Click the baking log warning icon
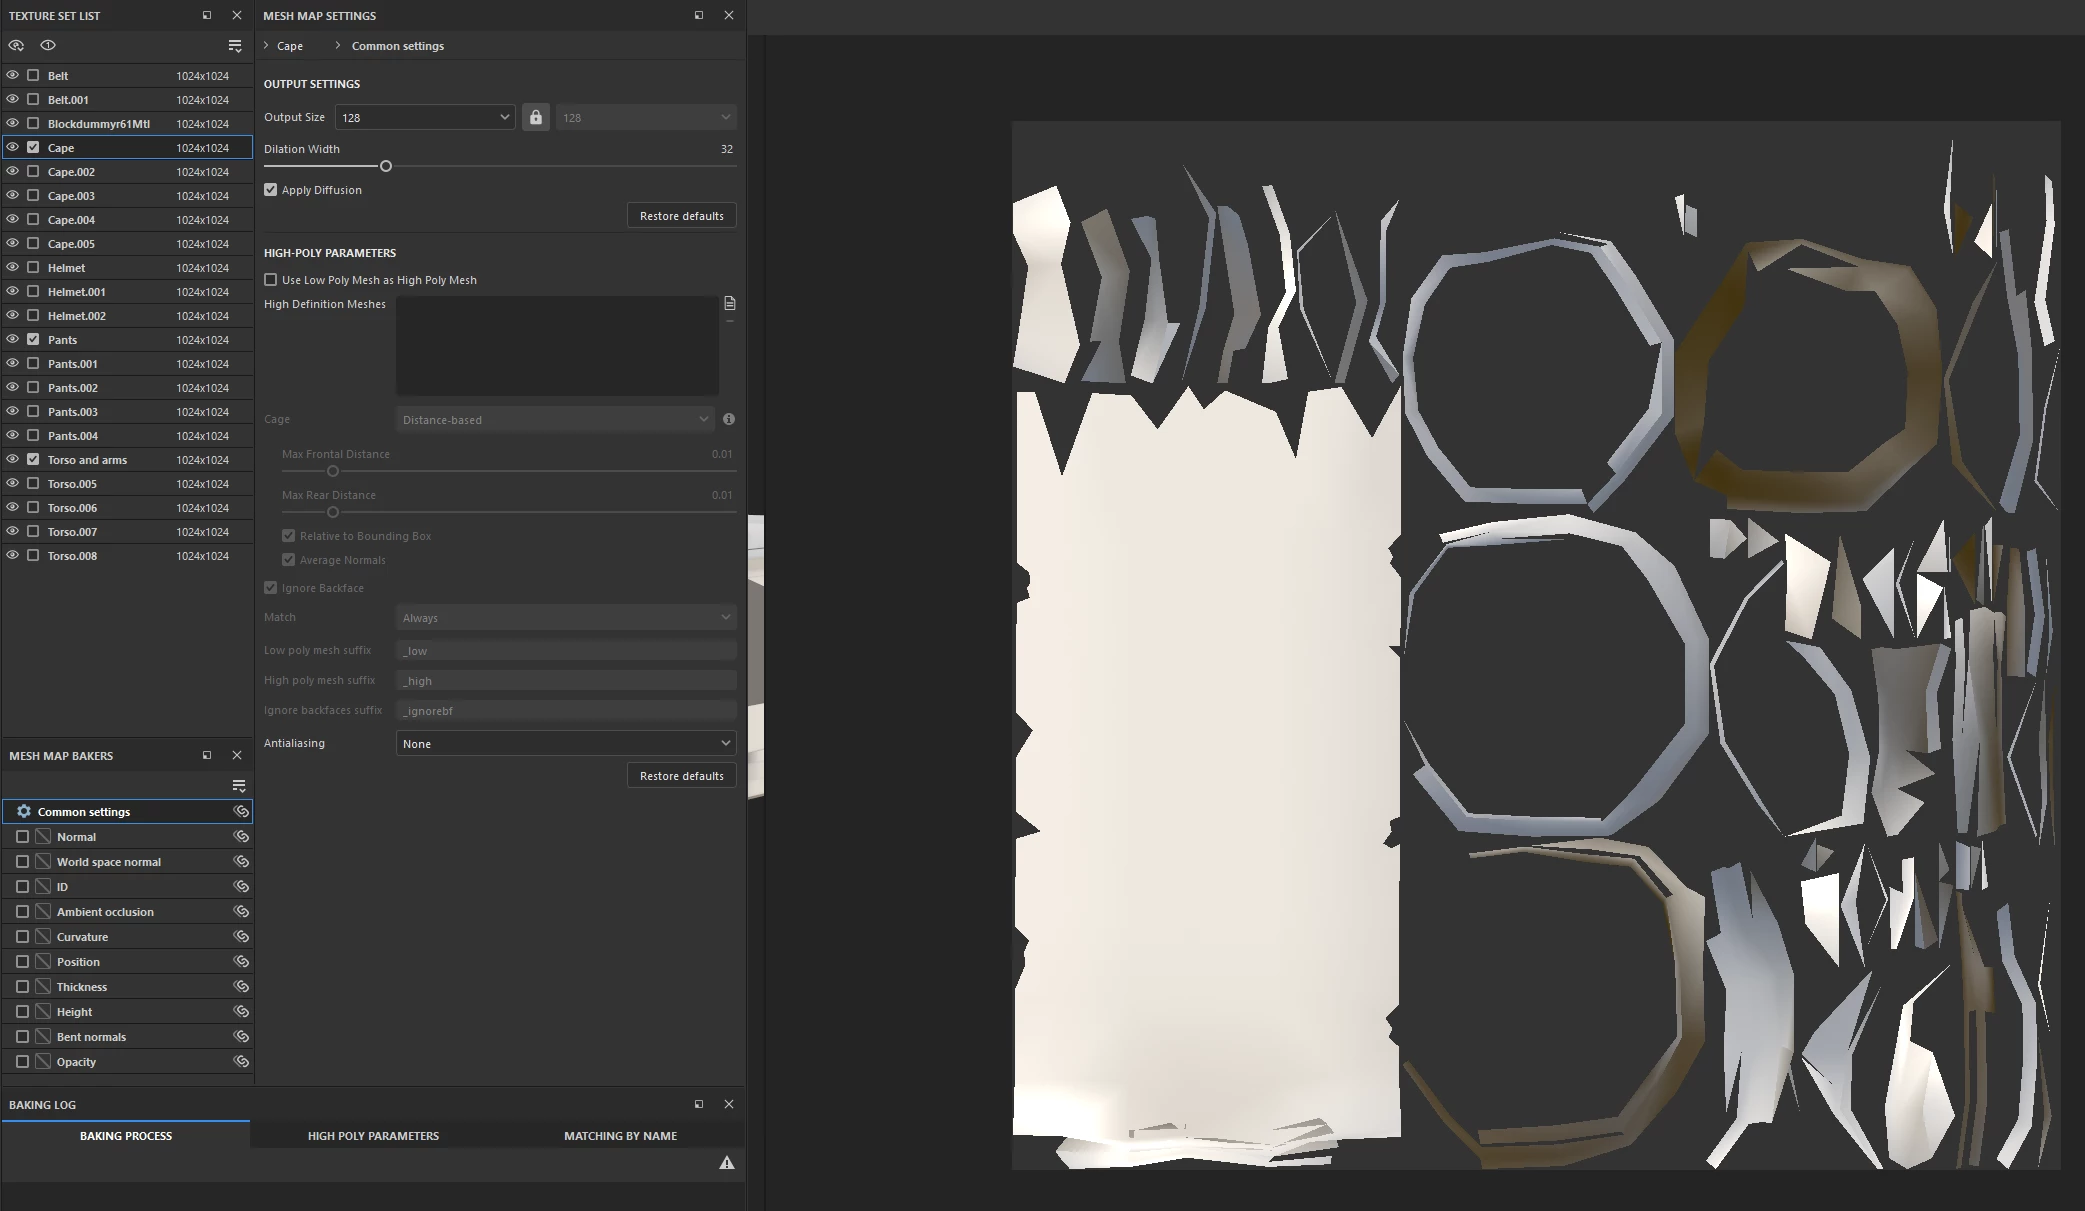 (x=727, y=1163)
